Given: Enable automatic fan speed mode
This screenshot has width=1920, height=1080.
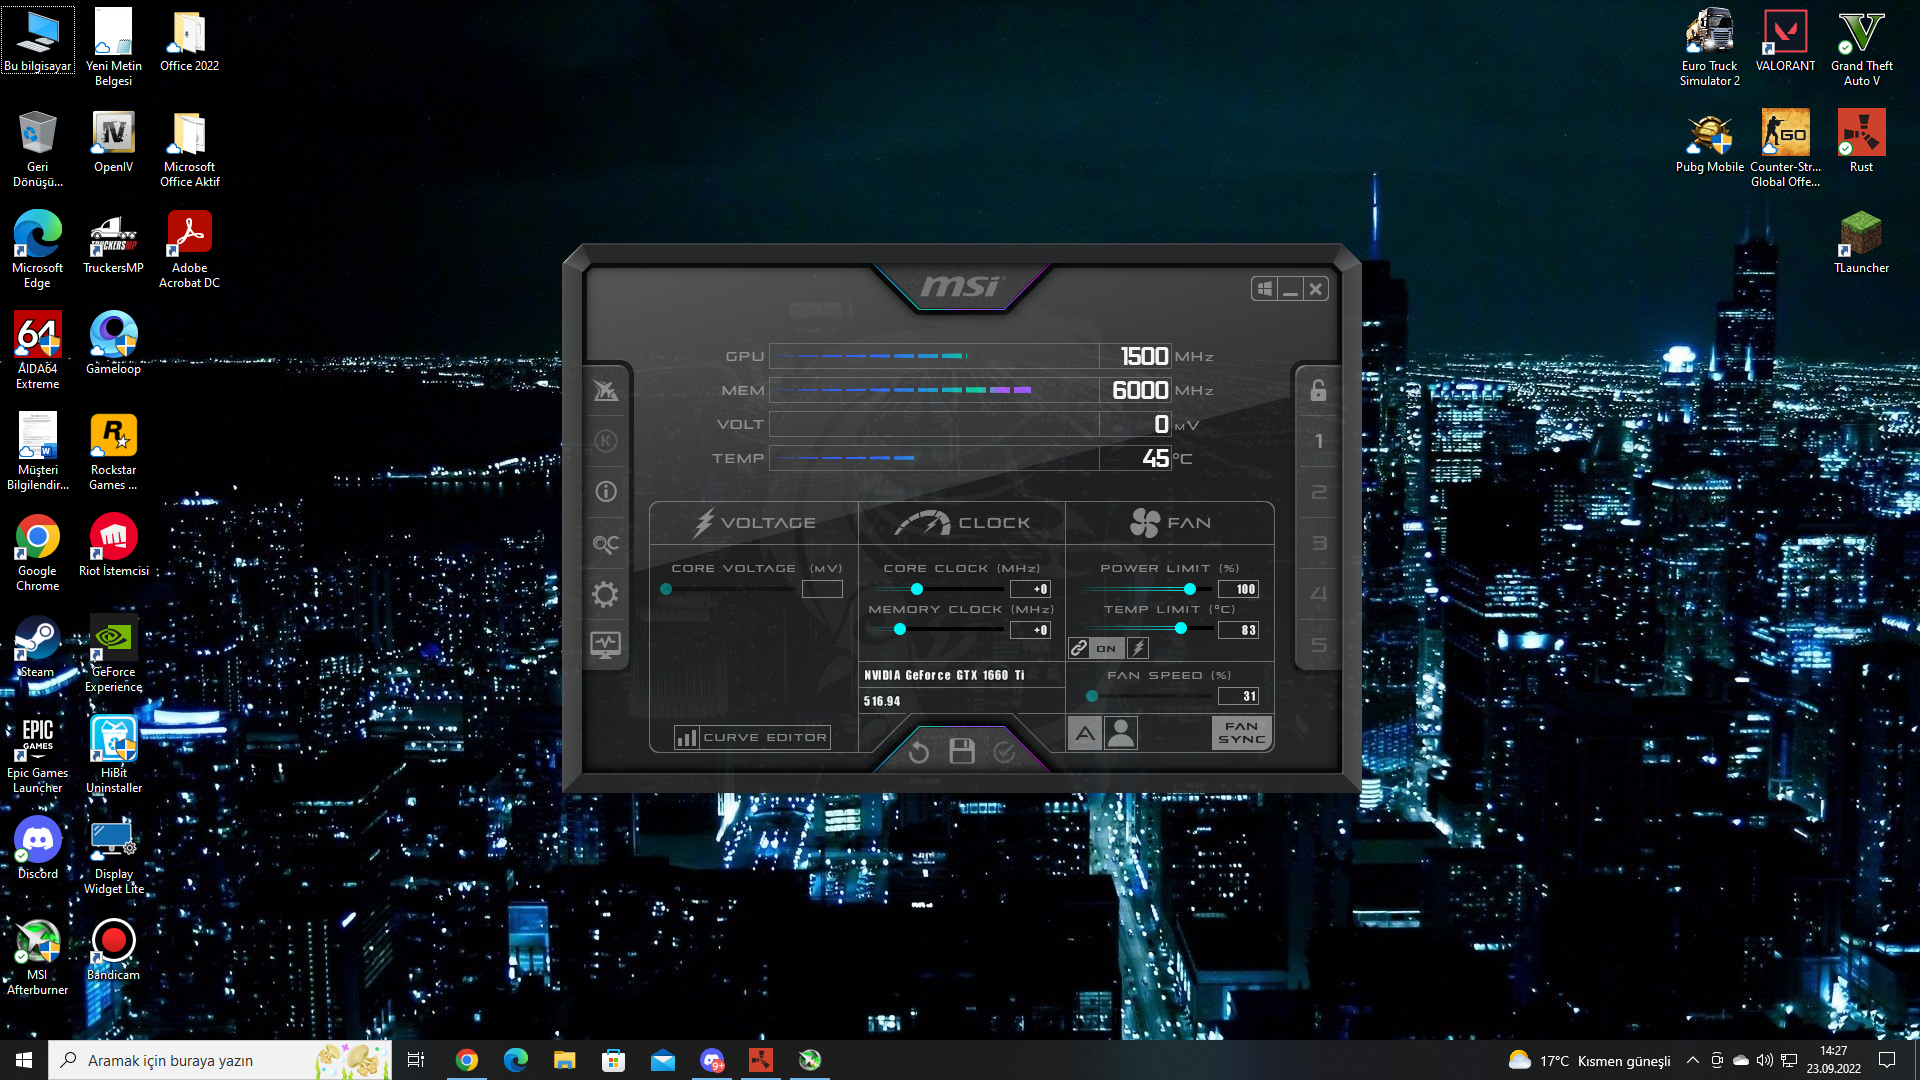Looking at the screenshot, I should pyautogui.click(x=1085, y=734).
